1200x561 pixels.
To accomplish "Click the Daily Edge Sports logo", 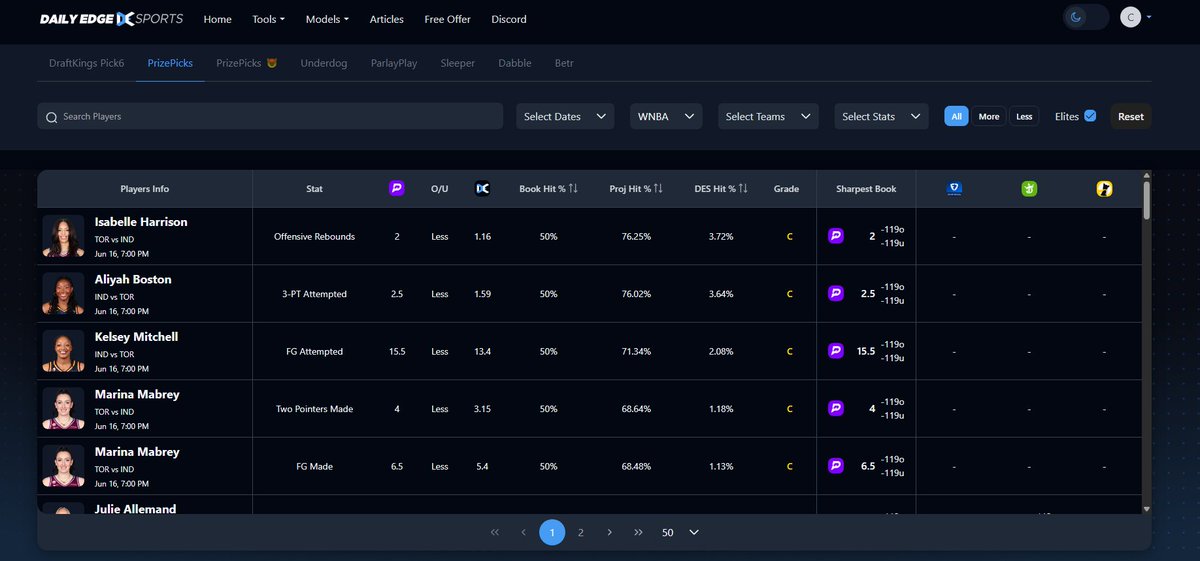I will click(x=111, y=19).
